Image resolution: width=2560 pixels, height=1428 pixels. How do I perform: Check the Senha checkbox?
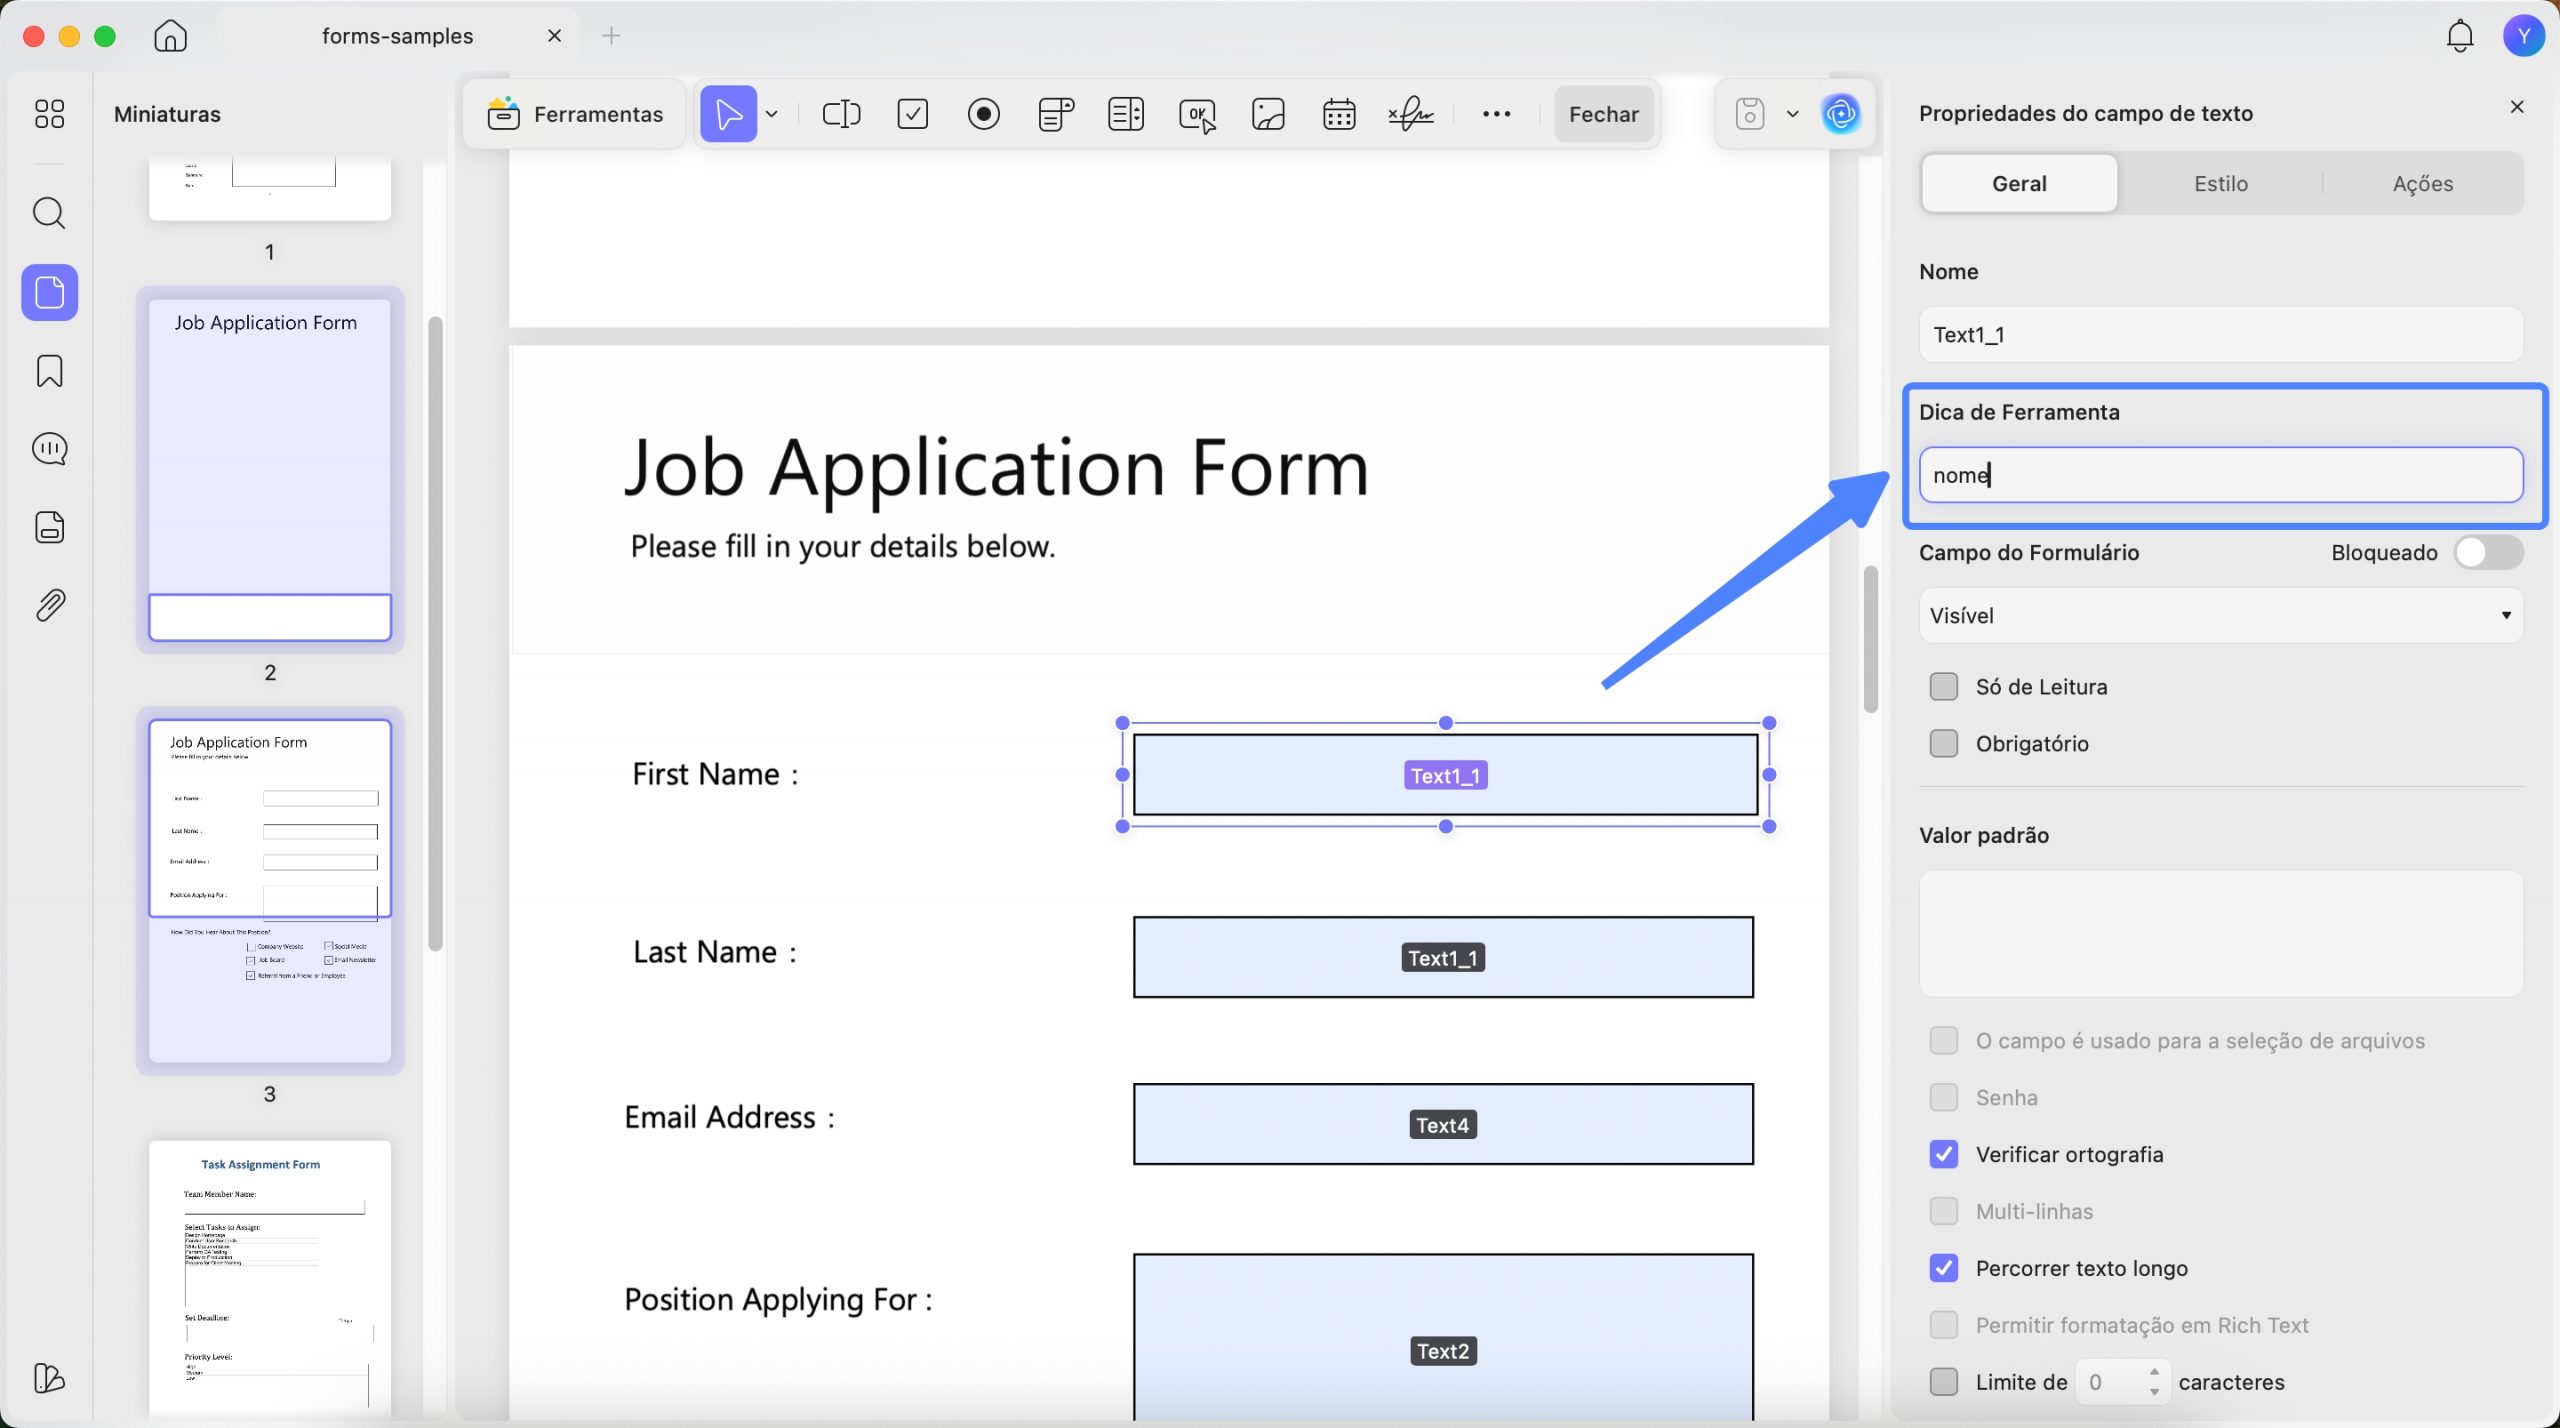point(1944,1098)
